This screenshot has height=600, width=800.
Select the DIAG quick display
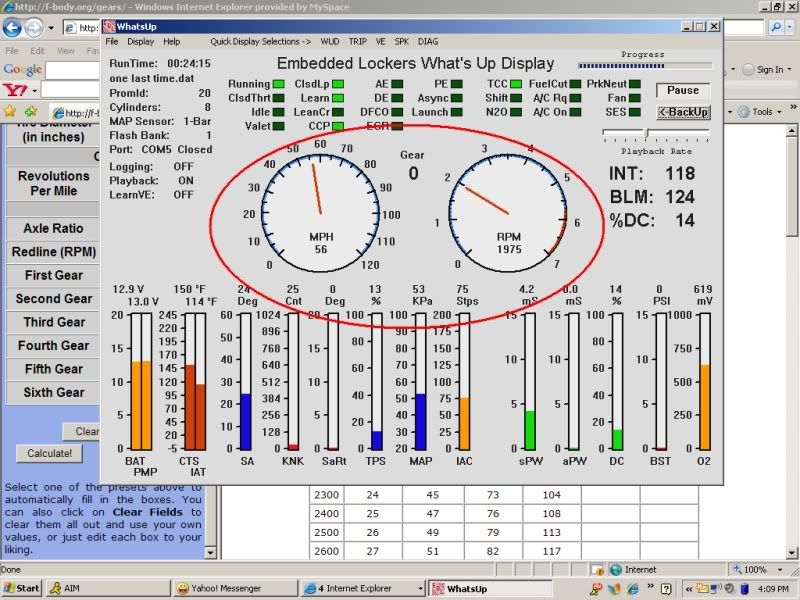(428, 41)
